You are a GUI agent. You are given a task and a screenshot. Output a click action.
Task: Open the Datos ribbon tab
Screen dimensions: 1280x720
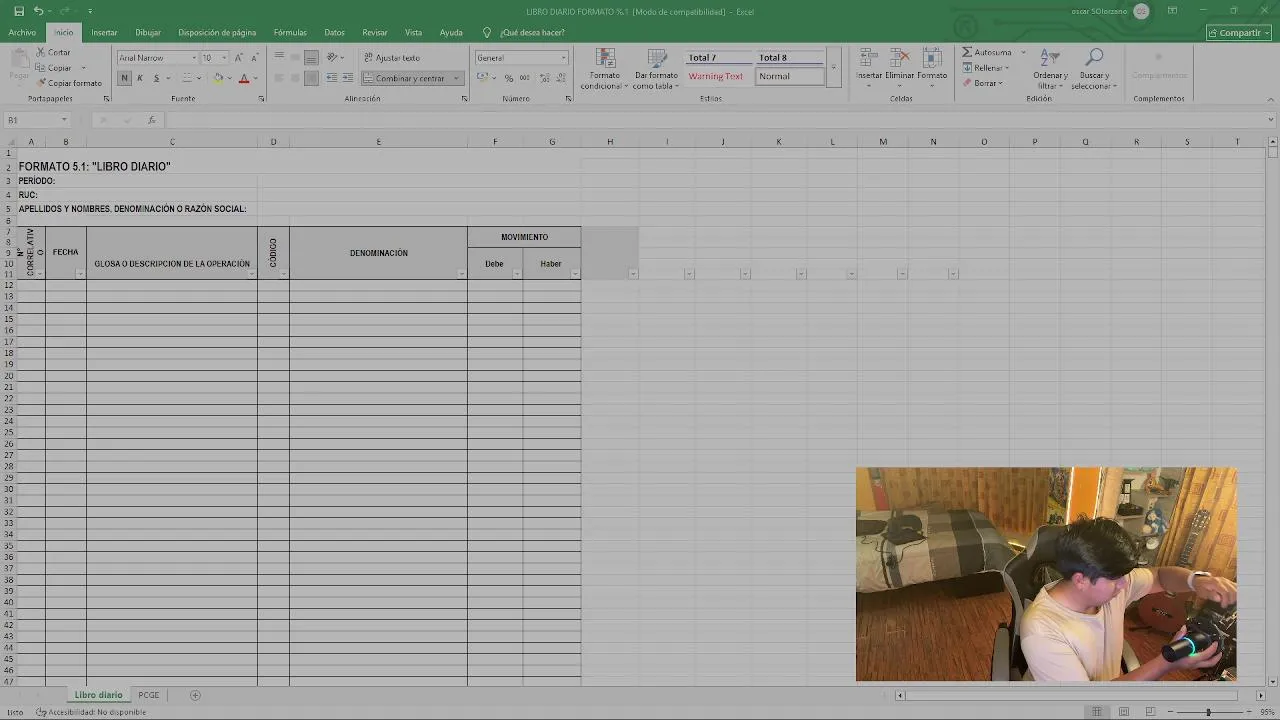[x=334, y=33]
